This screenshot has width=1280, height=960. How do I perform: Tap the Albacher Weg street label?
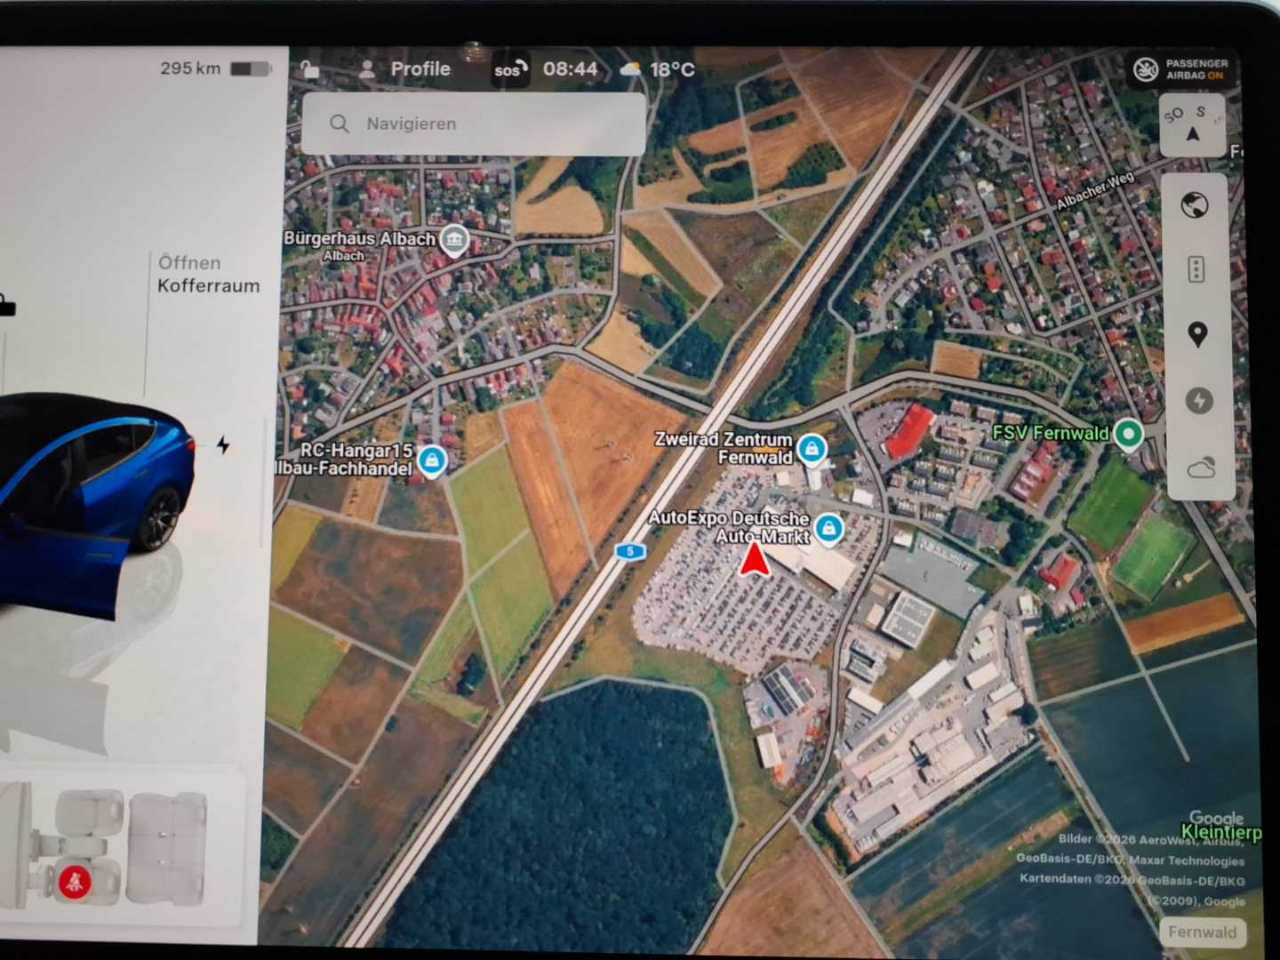point(1095,190)
